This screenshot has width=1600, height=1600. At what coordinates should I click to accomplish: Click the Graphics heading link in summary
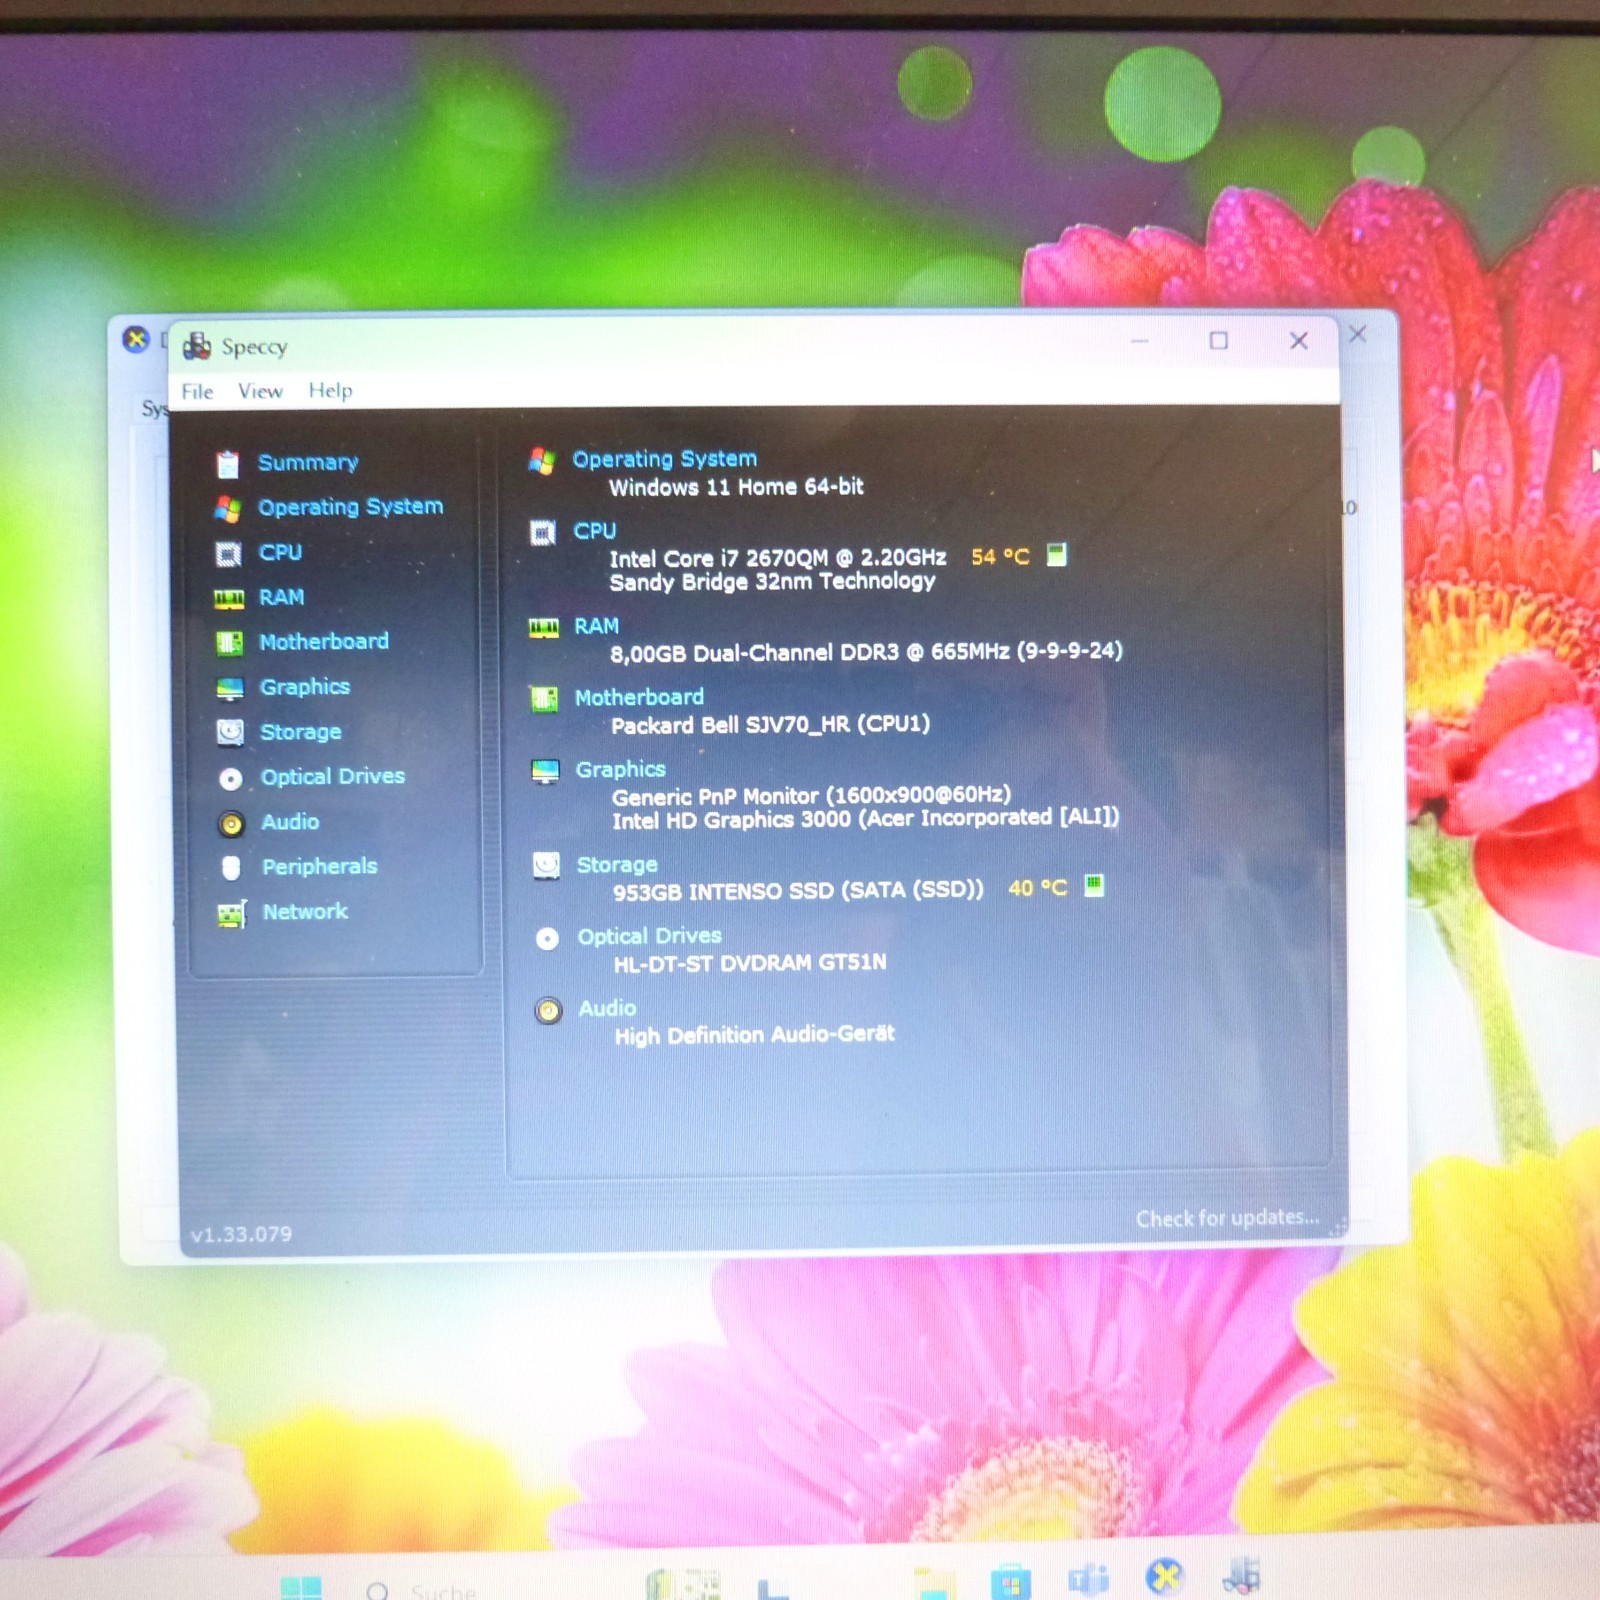(620, 769)
